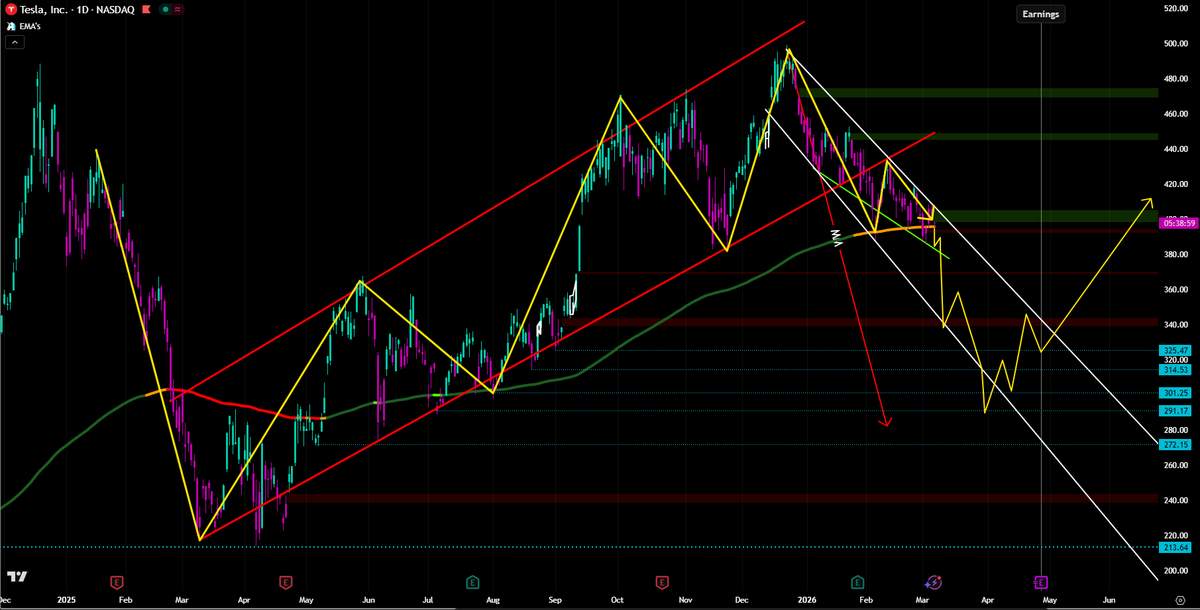Image resolution: width=1200 pixels, height=610 pixels.
Task: Click the 500.00 value on the price axis
Action: point(1175,44)
